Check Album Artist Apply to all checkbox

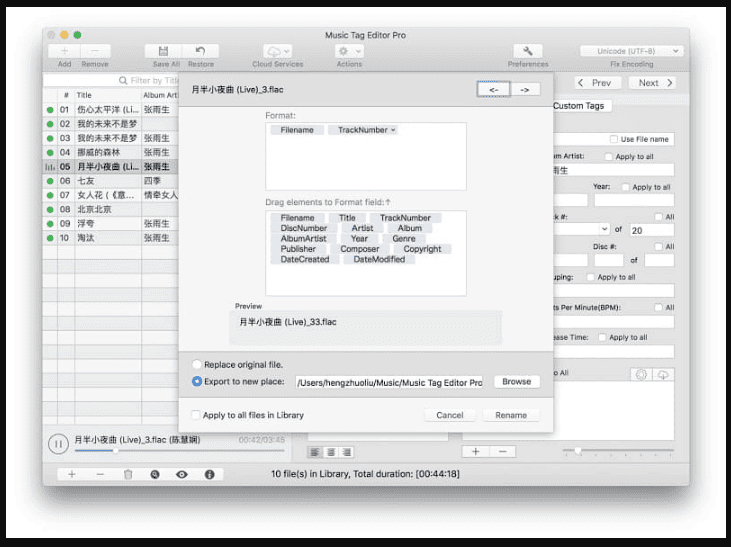(608, 157)
